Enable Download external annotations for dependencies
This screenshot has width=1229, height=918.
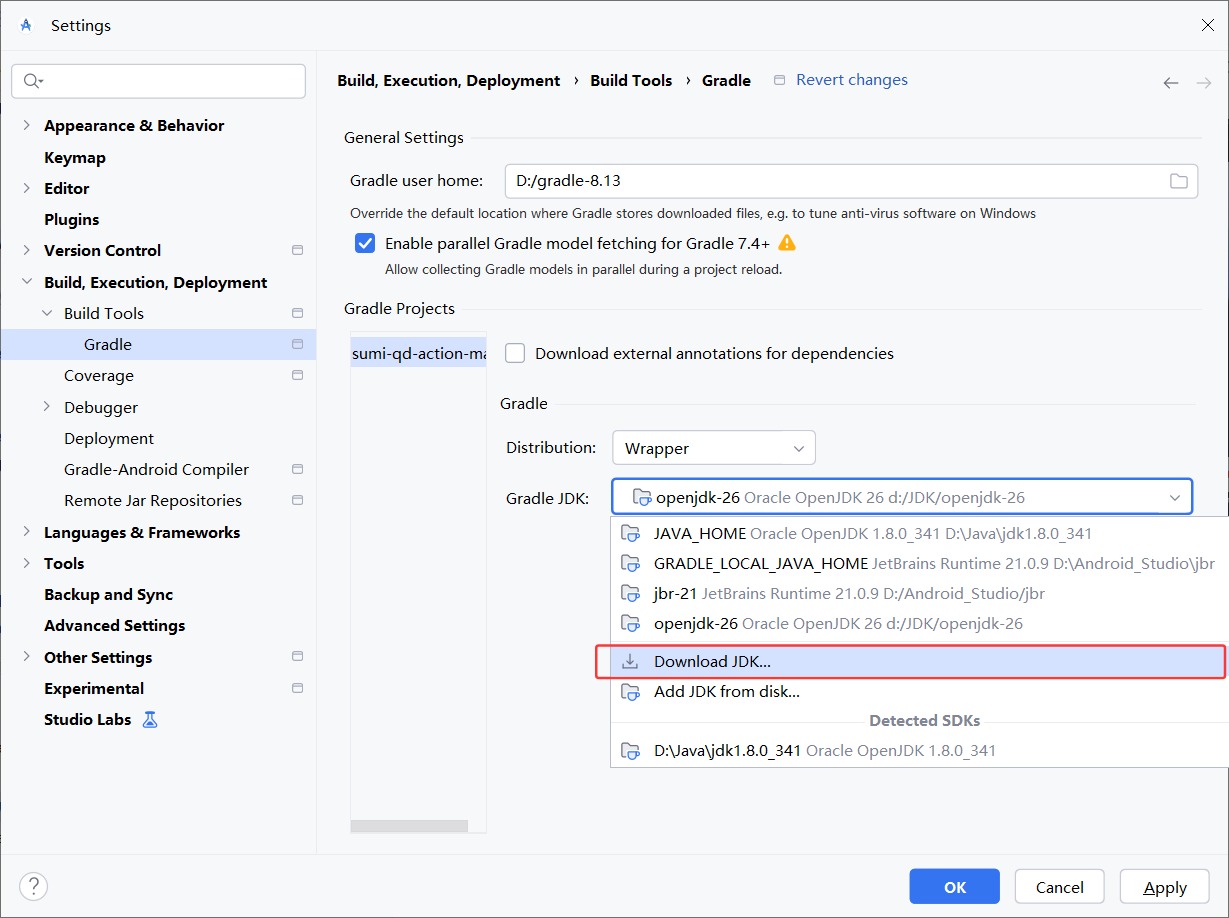[515, 353]
